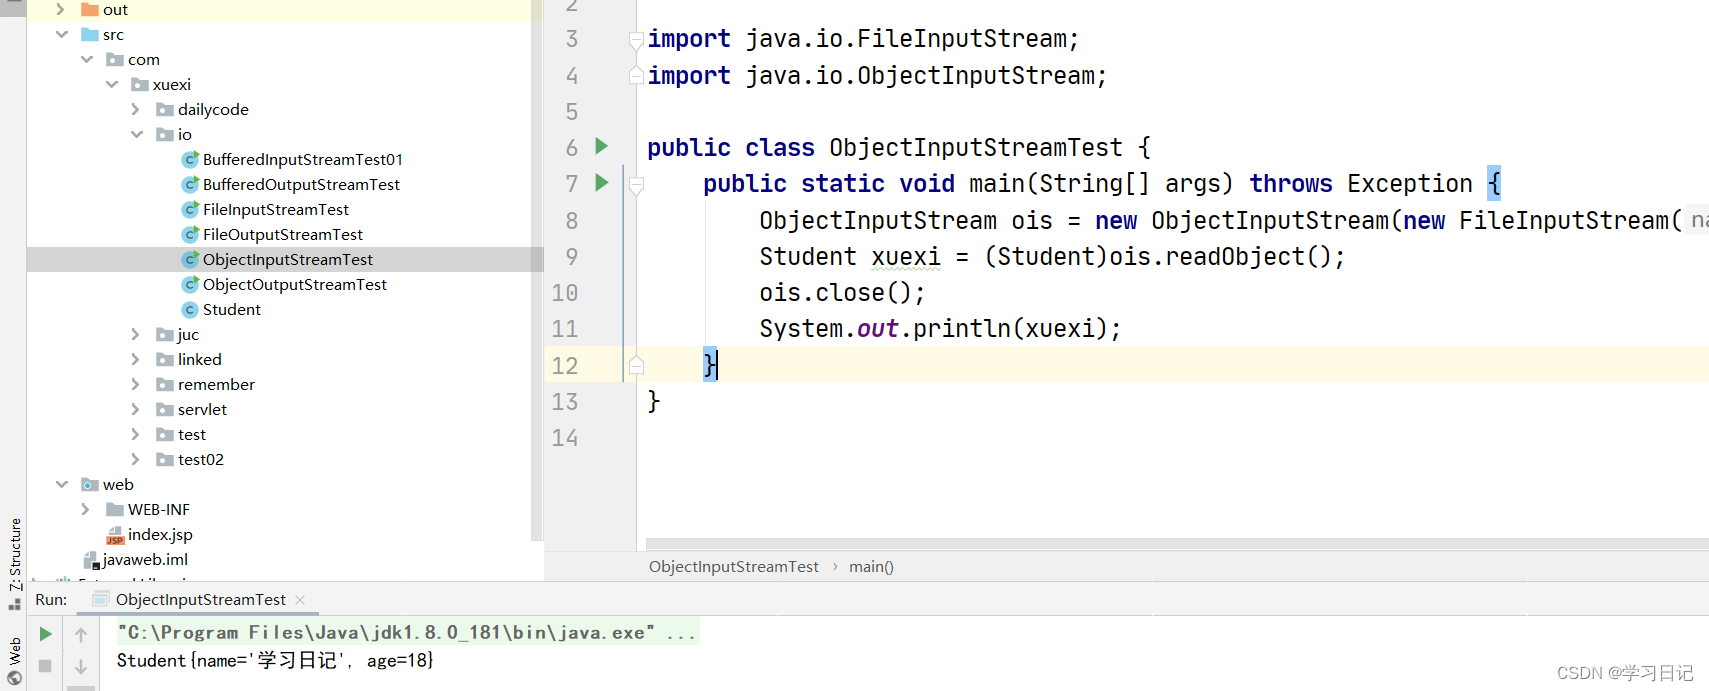This screenshot has width=1709, height=691.
Task: Click the index.jsp file icon
Action: click(x=115, y=535)
